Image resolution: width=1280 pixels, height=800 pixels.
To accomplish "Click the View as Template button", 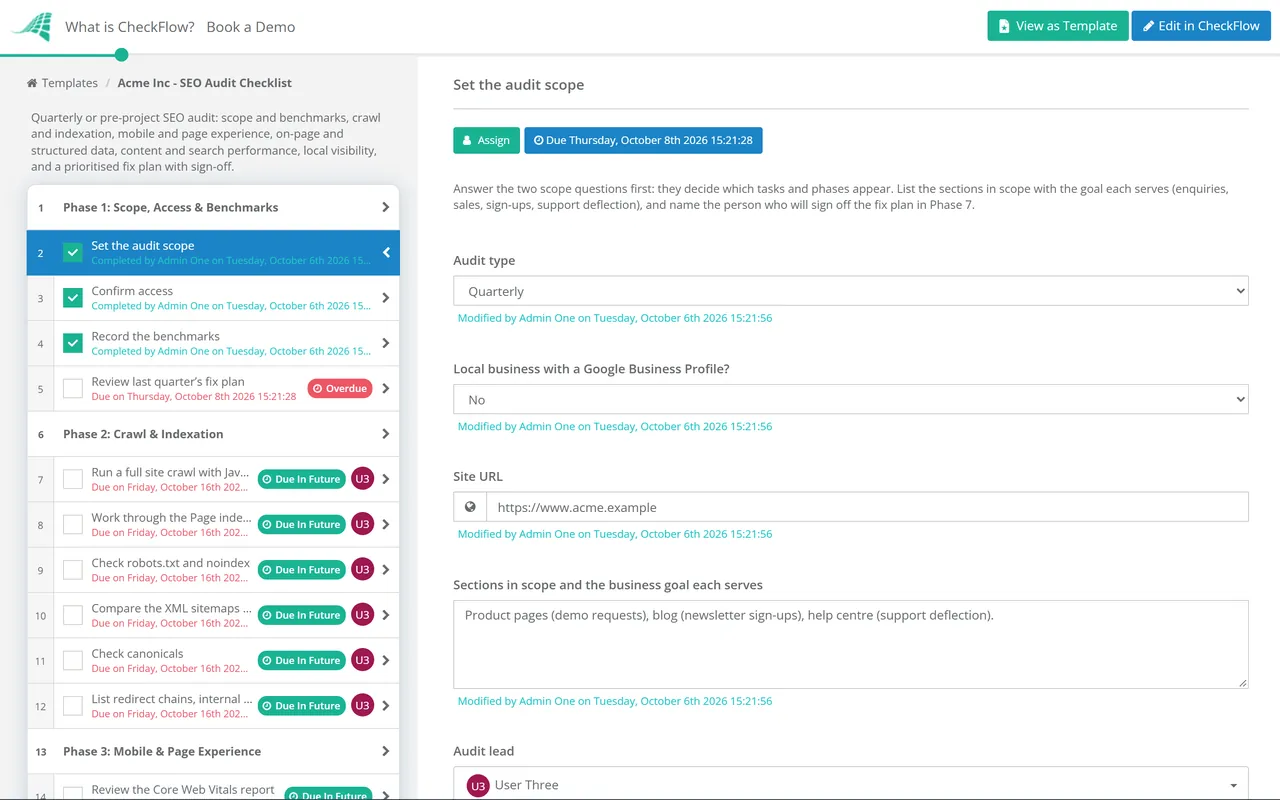I will [1058, 26].
